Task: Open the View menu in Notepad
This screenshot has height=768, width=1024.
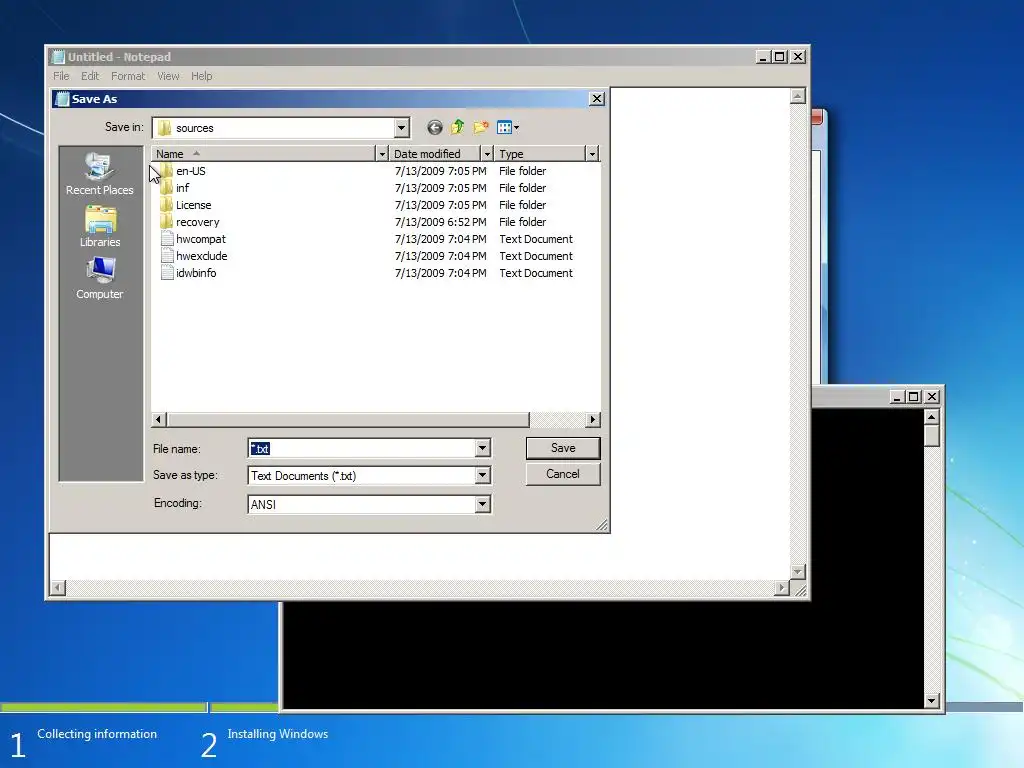Action: pyautogui.click(x=168, y=76)
